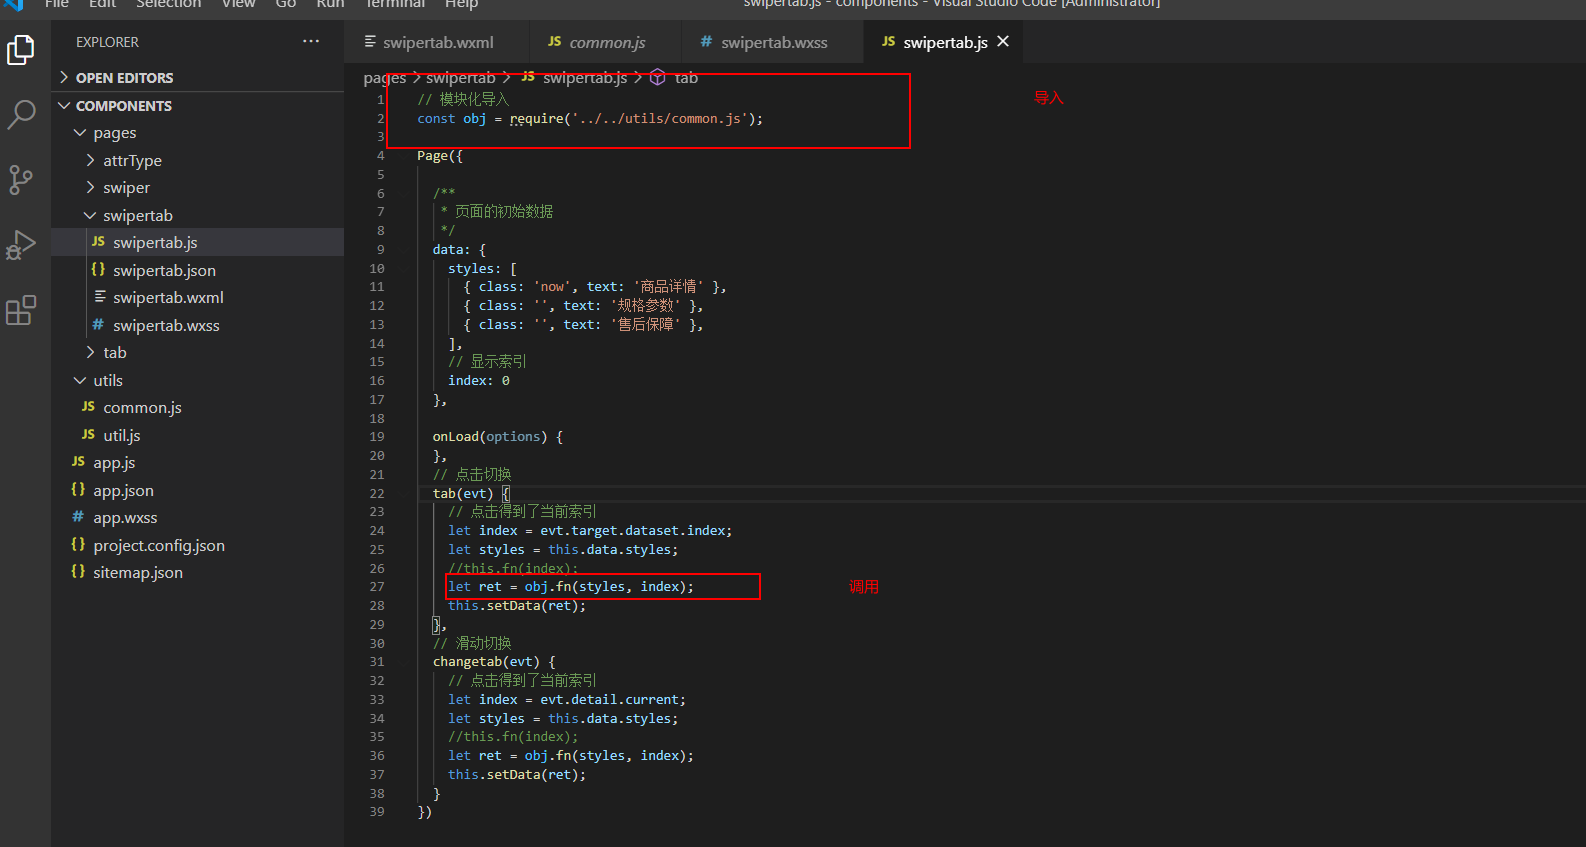Open the Search view icon
This screenshot has width=1586, height=847.
coord(21,114)
